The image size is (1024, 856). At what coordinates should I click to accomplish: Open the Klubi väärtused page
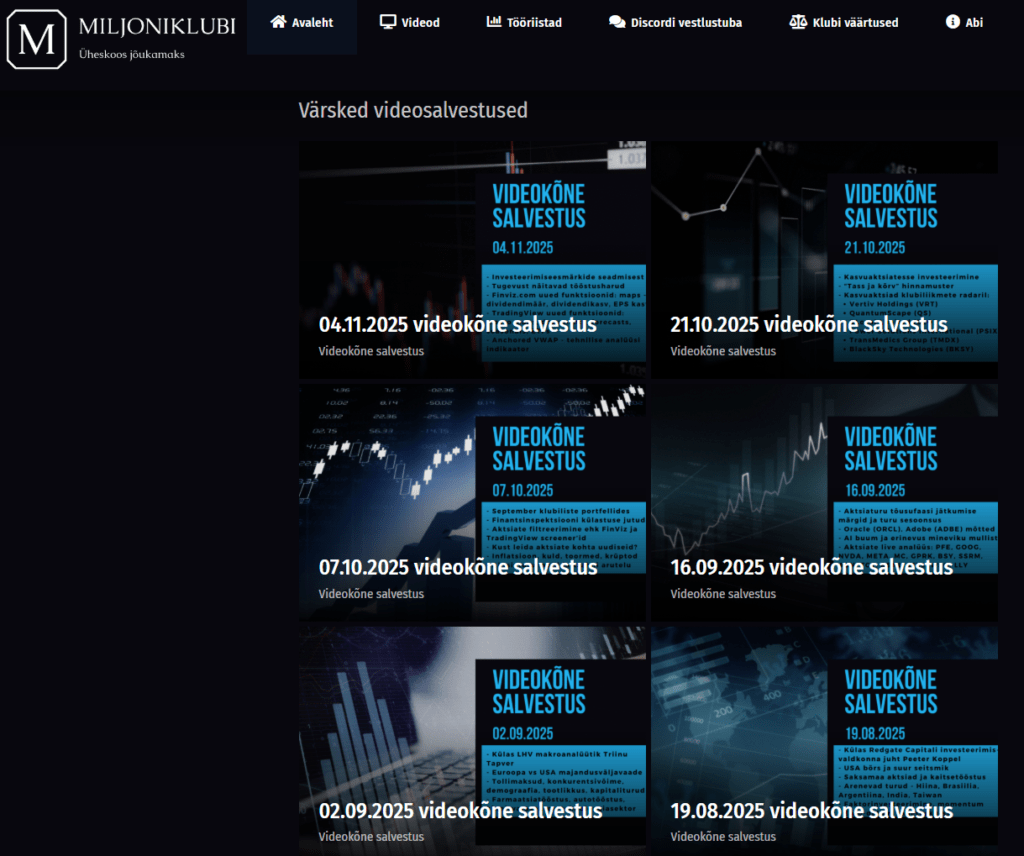pyautogui.click(x=854, y=22)
